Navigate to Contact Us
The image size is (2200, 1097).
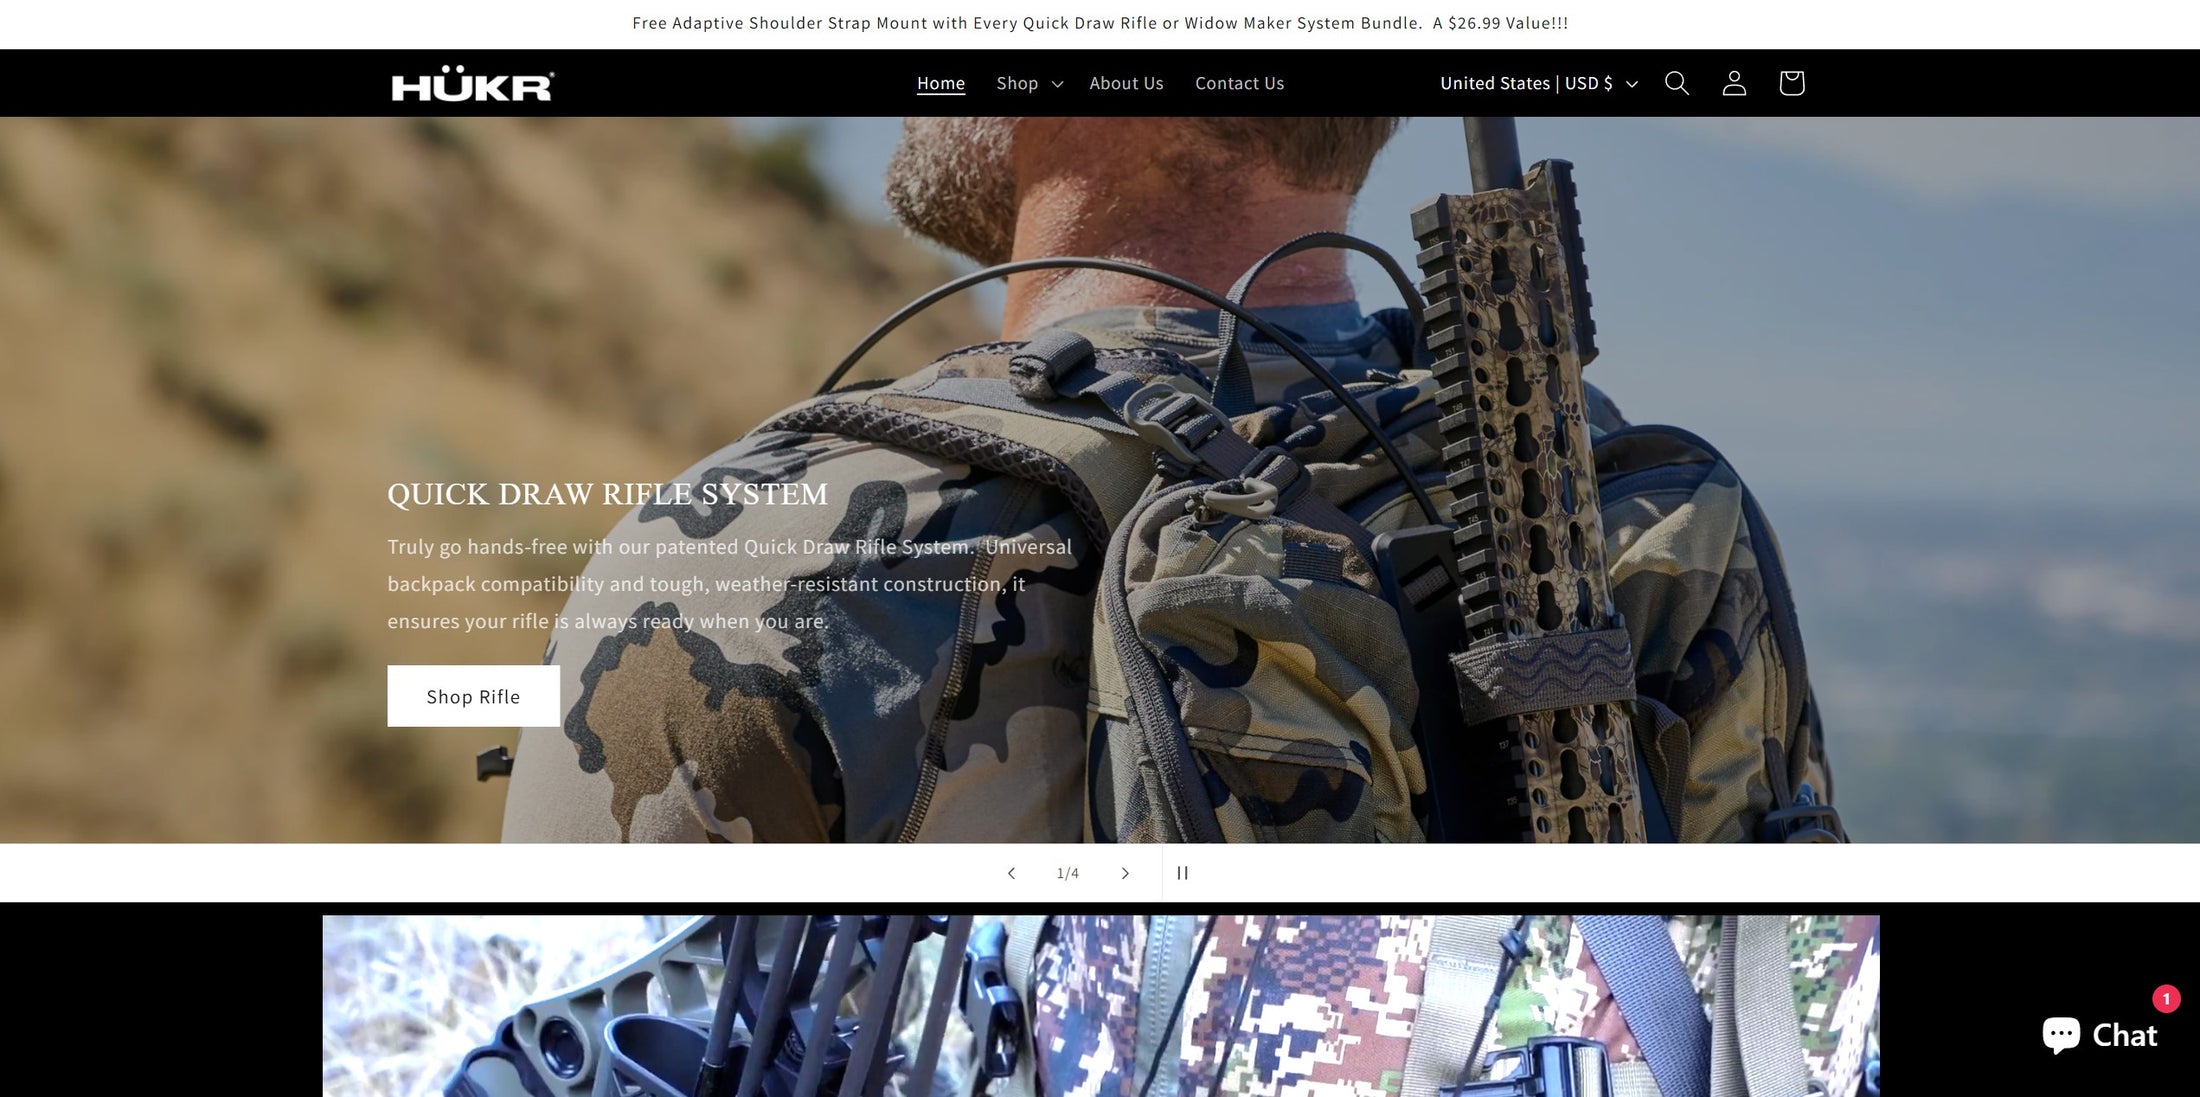pos(1239,83)
